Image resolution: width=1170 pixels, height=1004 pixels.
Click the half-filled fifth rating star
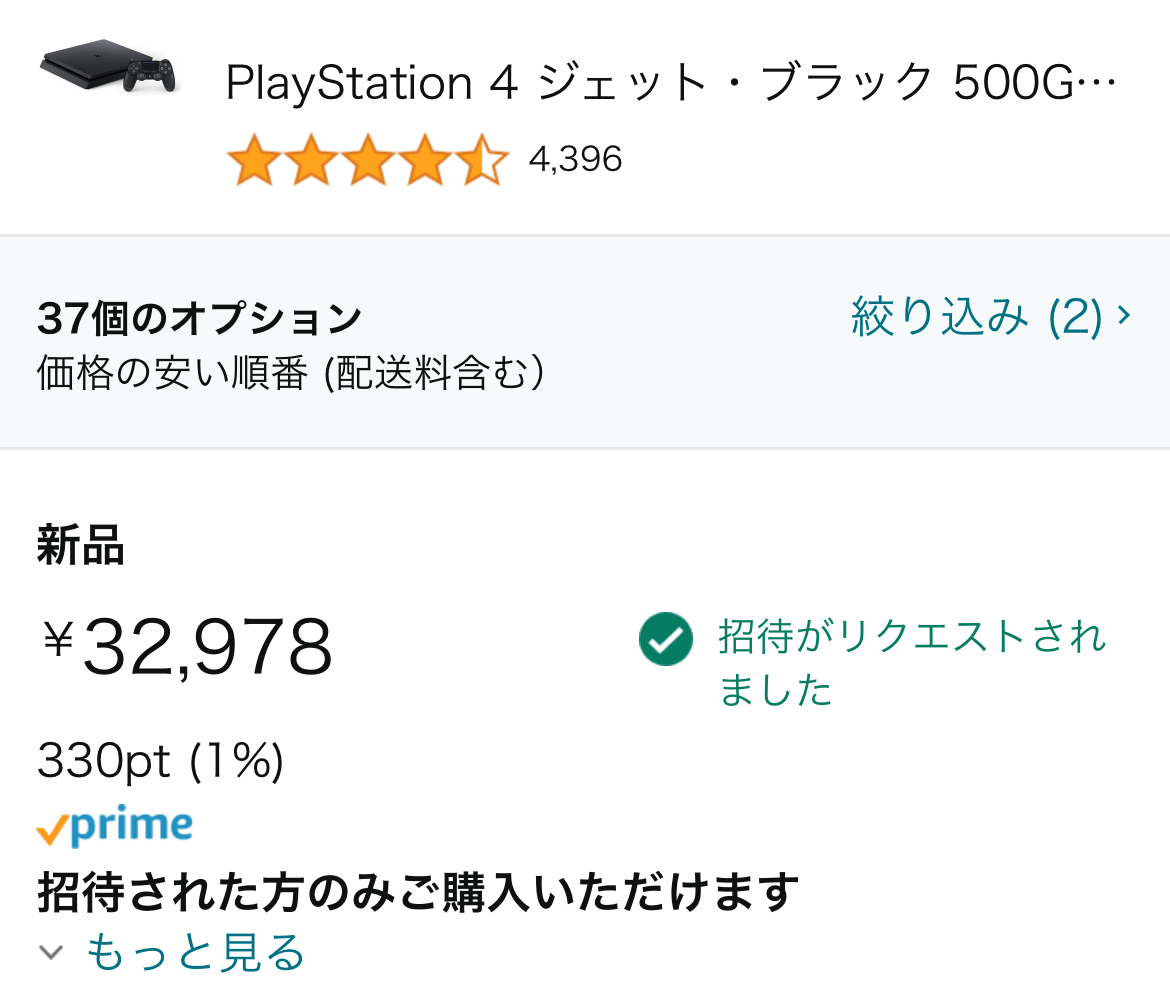pyautogui.click(x=484, y=160)
